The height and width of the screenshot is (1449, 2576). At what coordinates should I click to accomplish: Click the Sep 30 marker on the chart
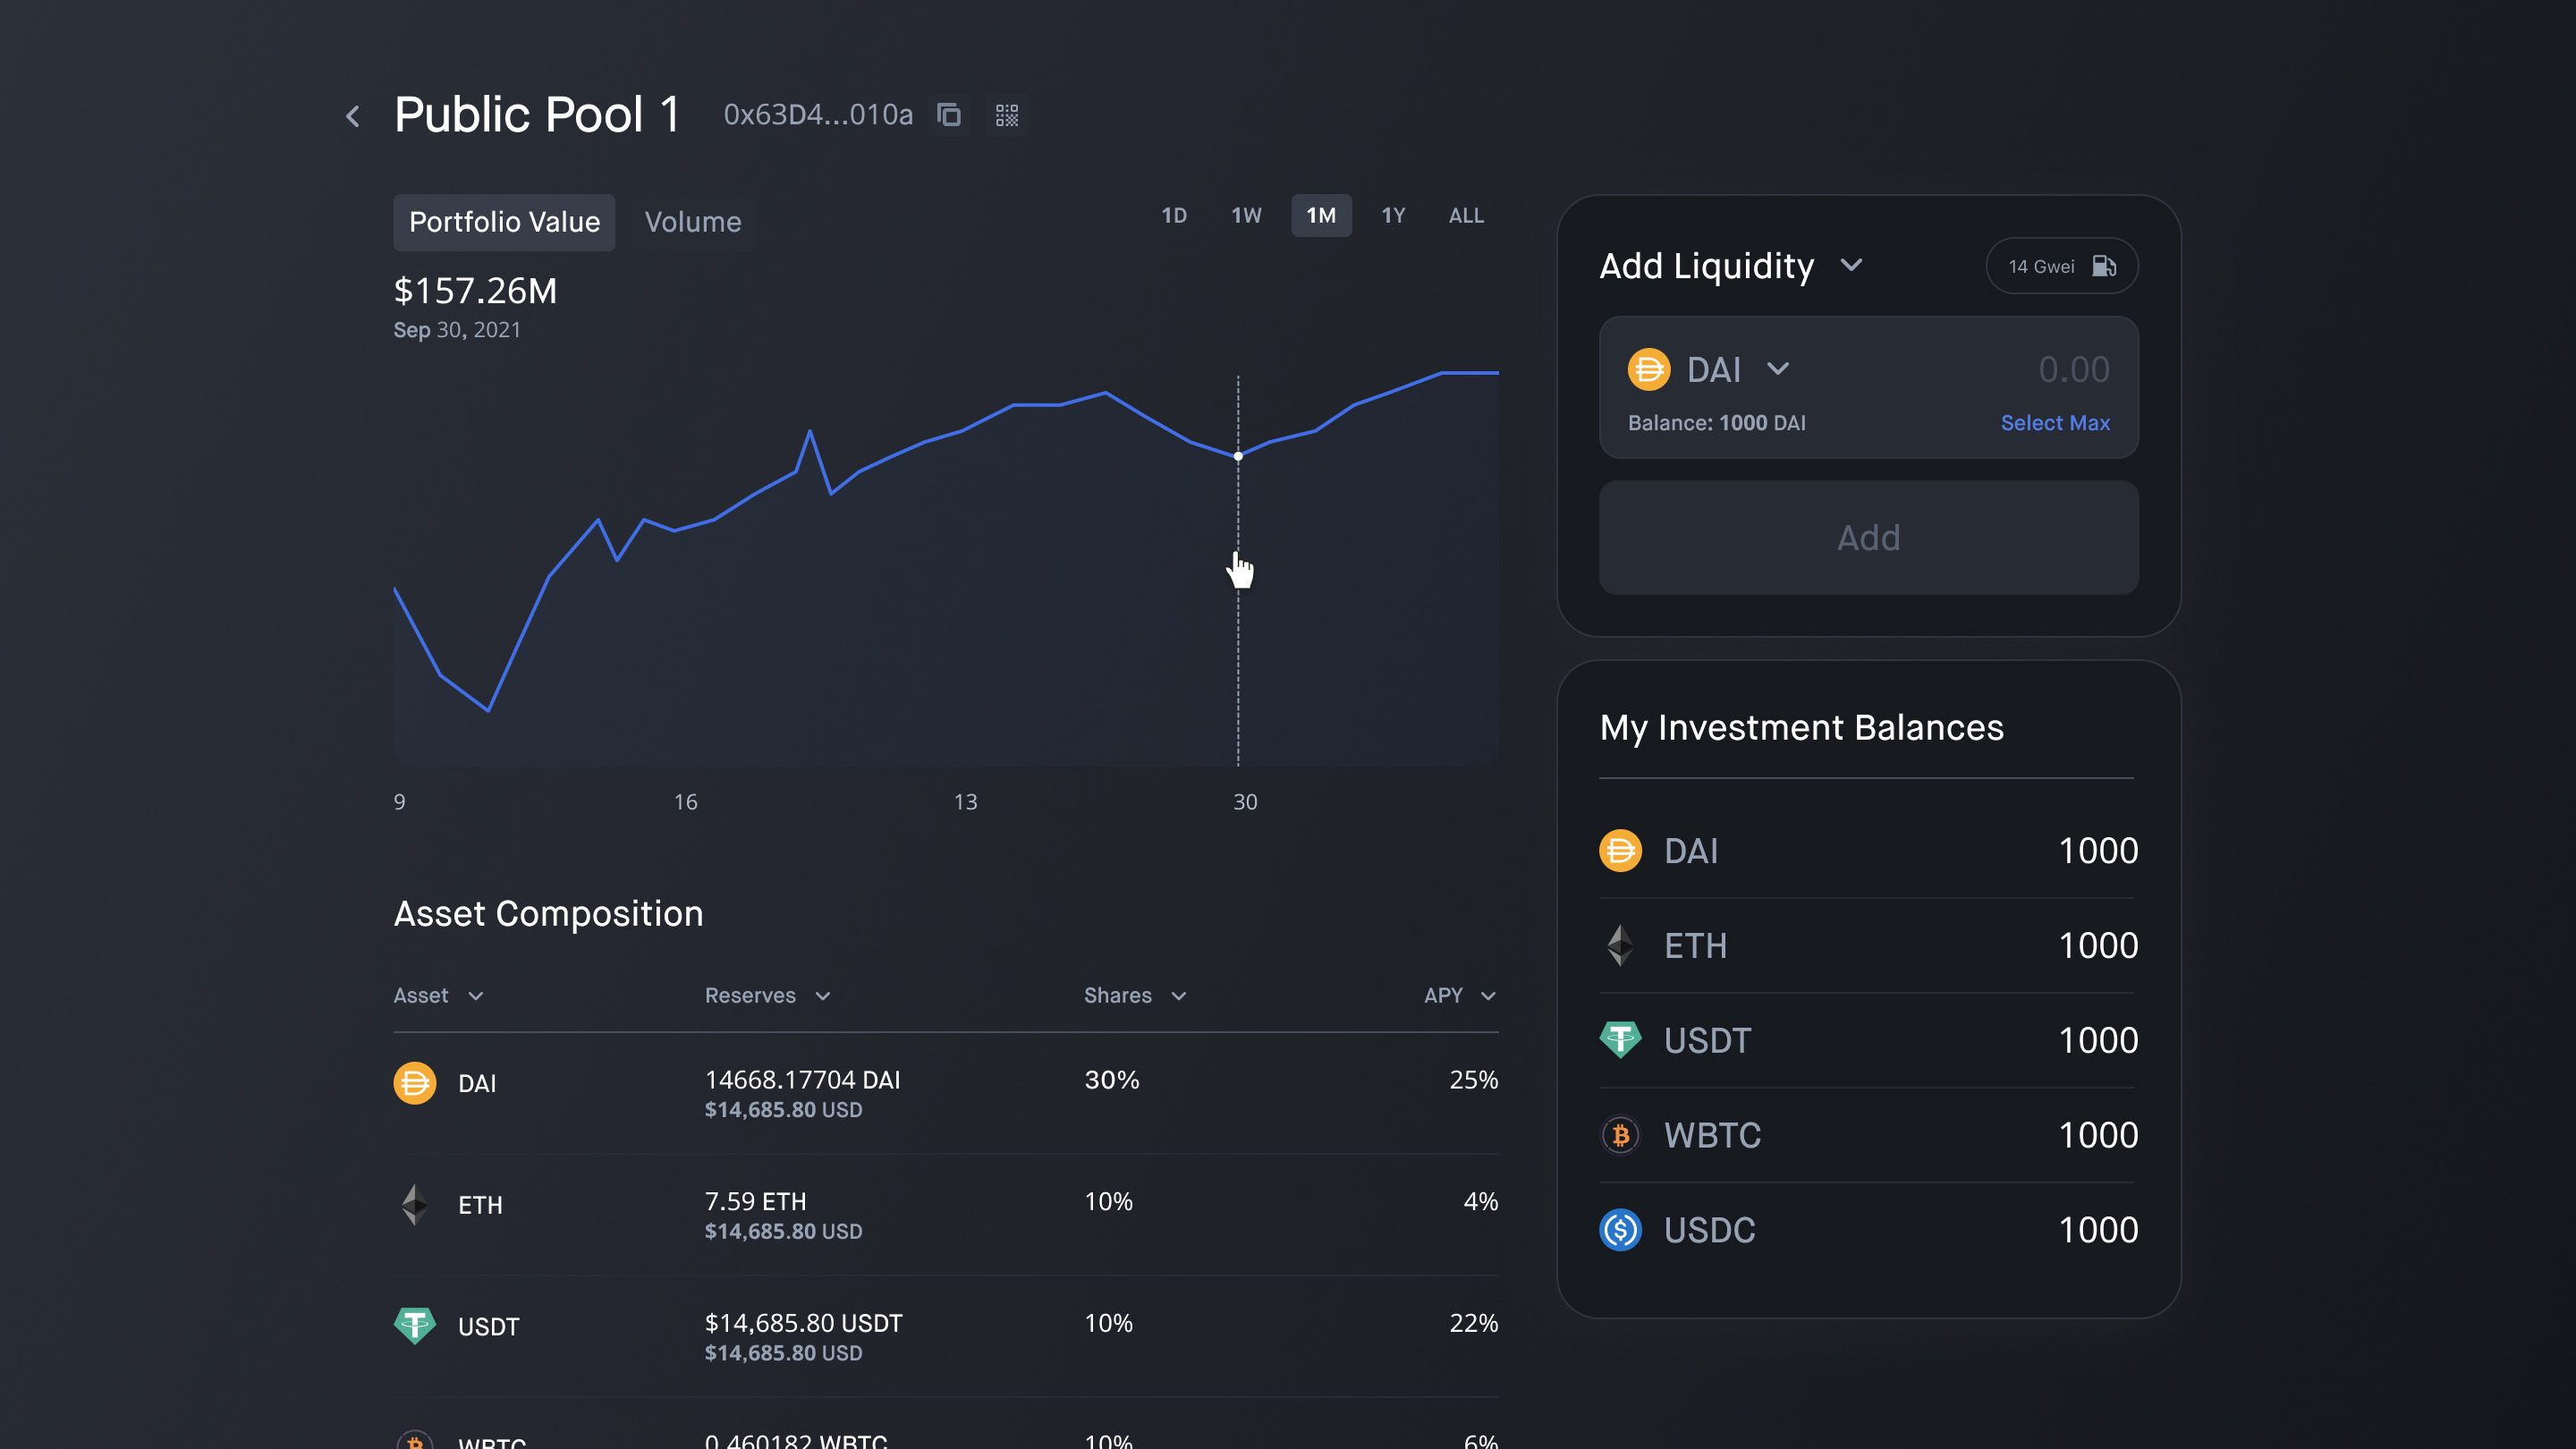coord(1239,455)
